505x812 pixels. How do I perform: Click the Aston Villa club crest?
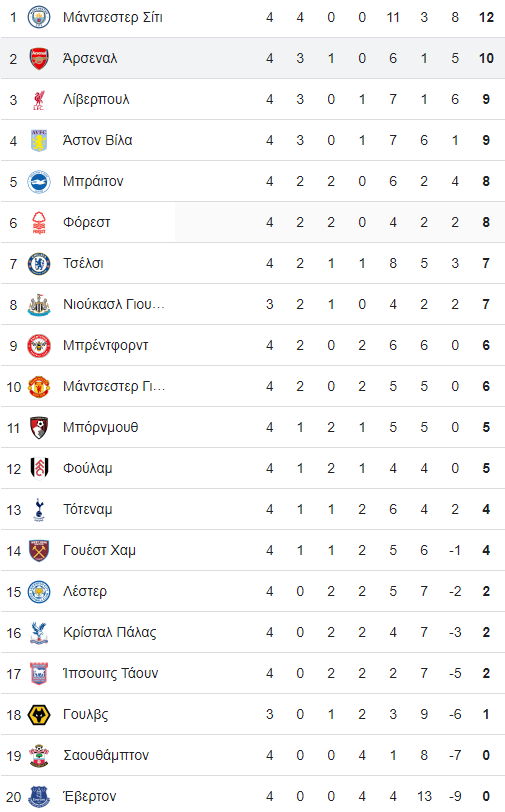tap(39, 140)
